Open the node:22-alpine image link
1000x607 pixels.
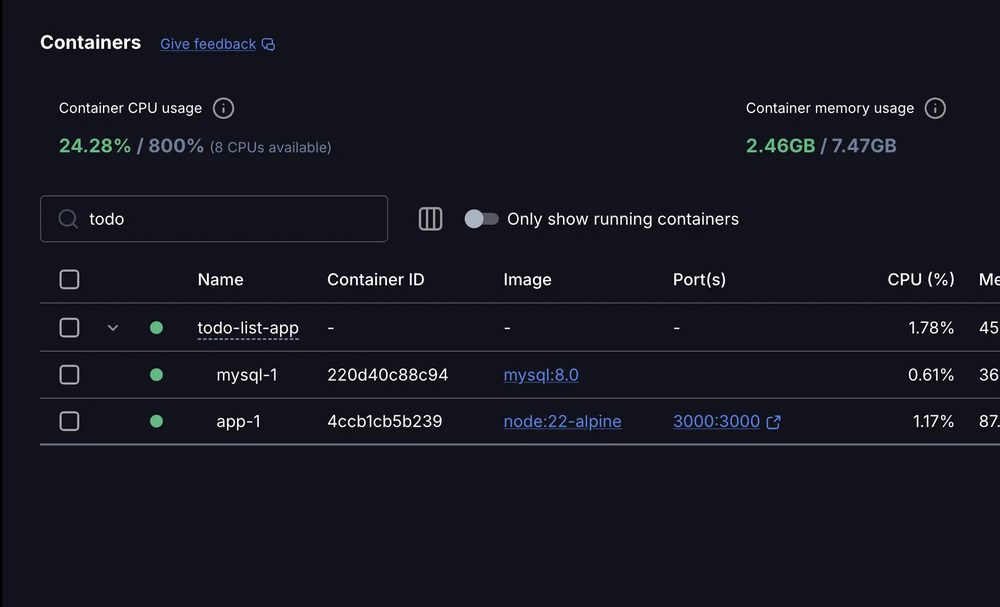pos(562,421)
